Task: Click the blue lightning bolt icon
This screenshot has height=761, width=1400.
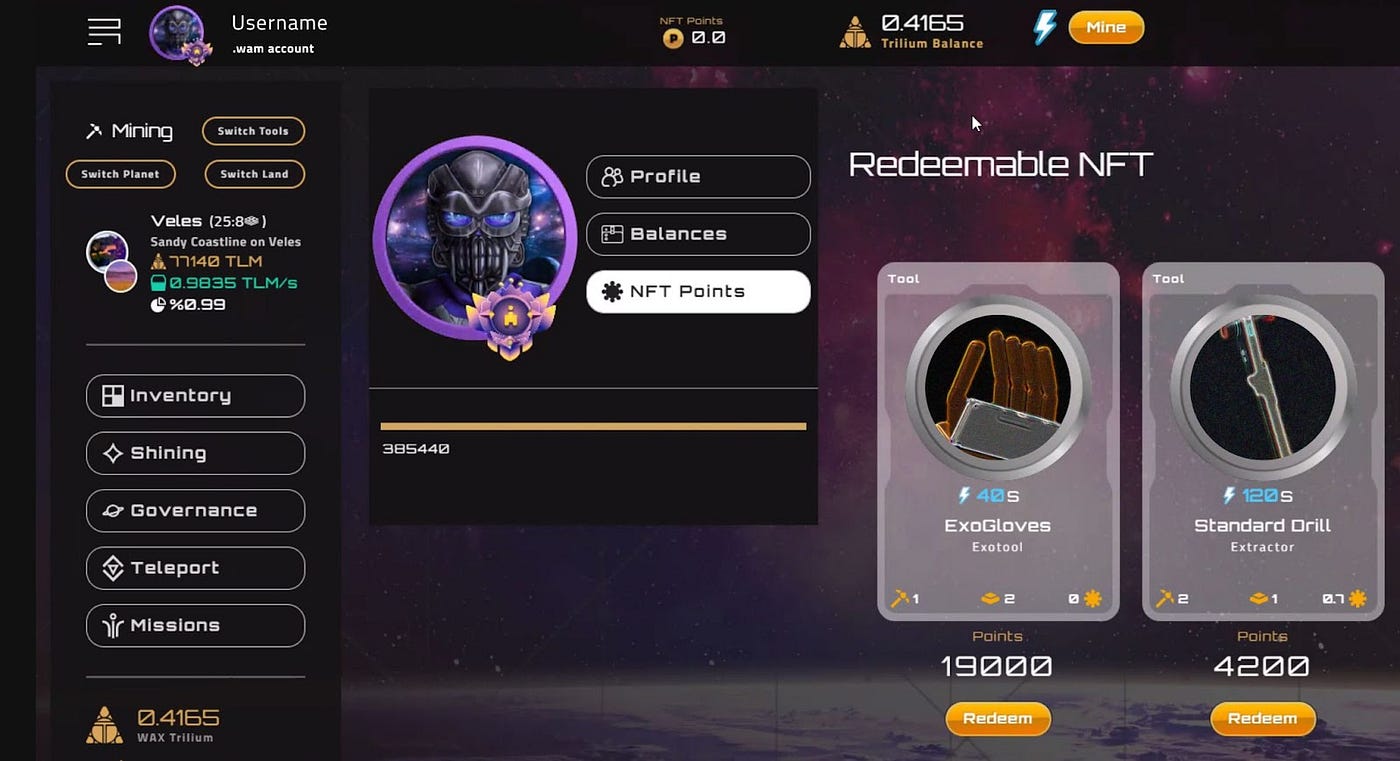Action: click(1045, 28)
